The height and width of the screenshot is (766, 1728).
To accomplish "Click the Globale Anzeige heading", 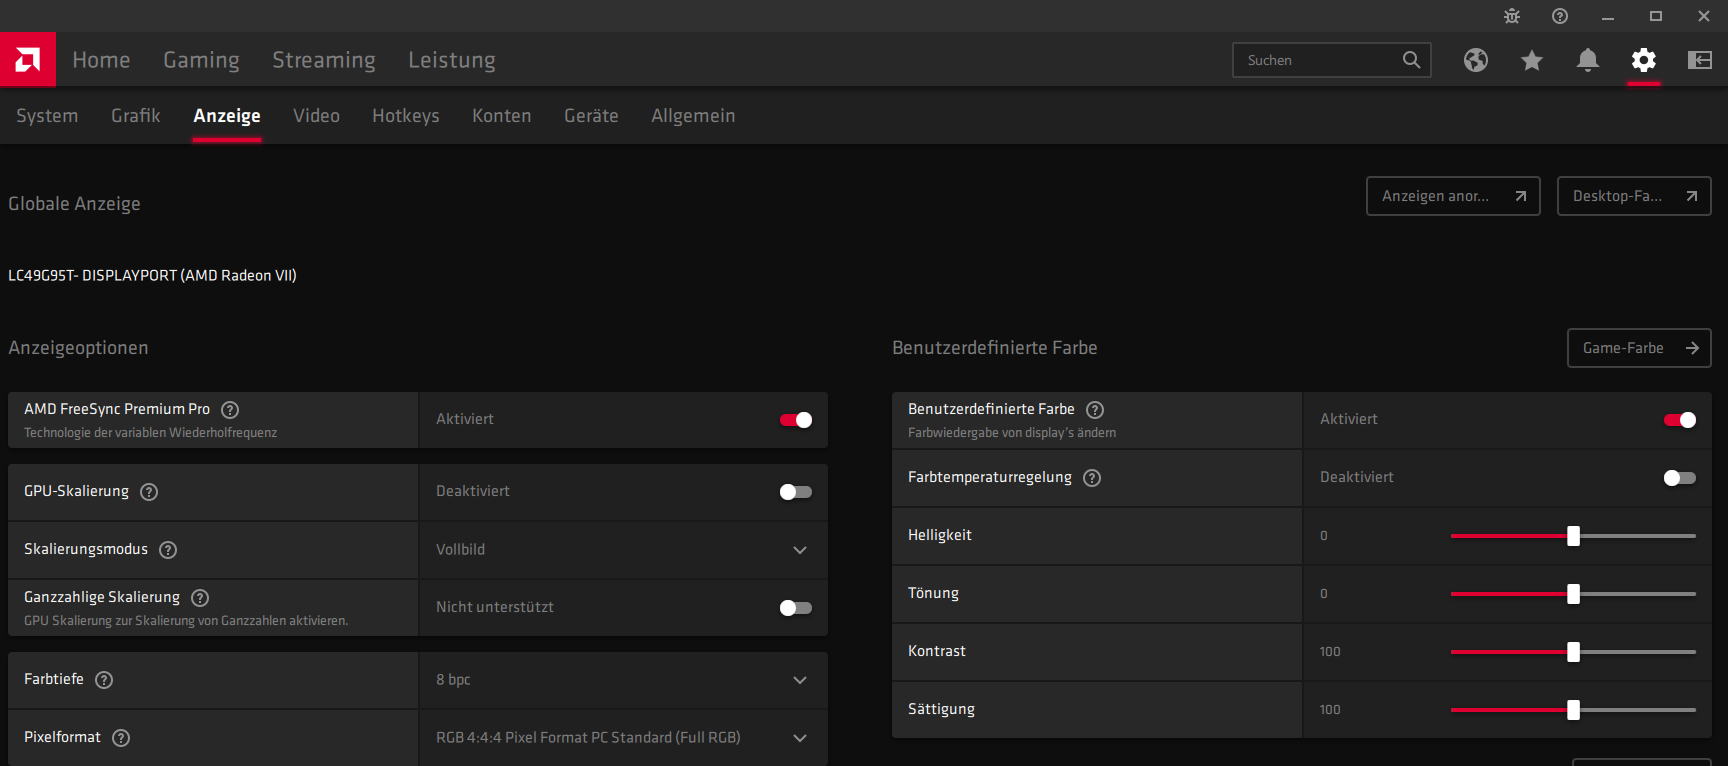I will 74,204.
